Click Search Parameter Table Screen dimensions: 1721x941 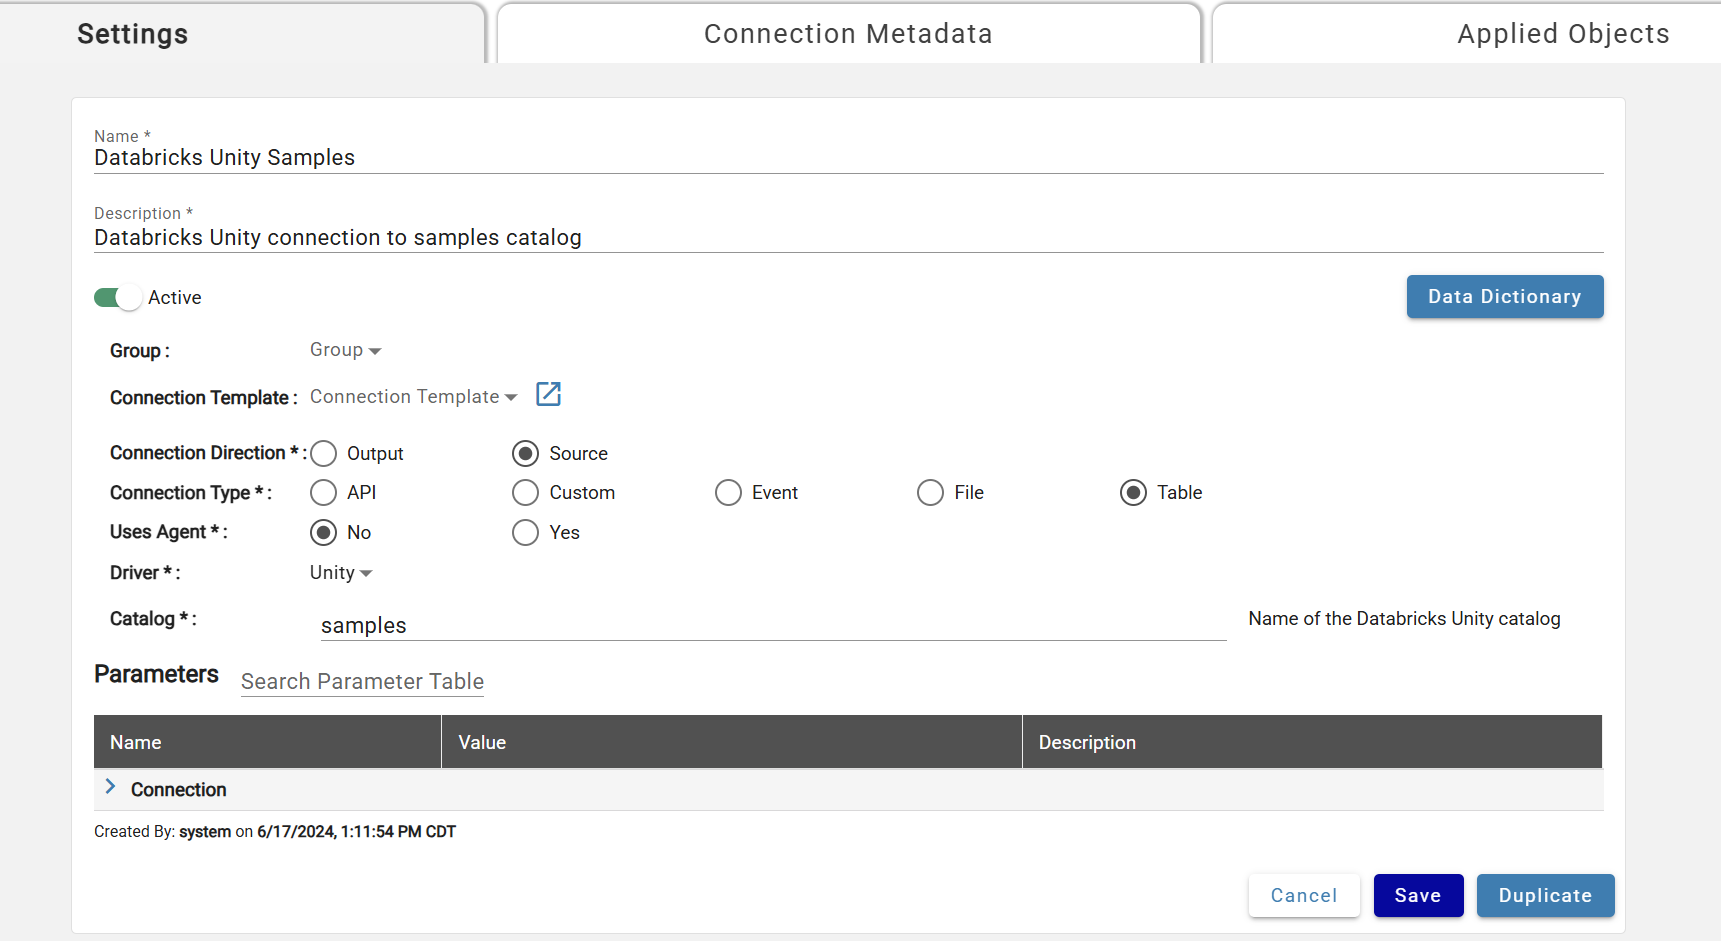(362, 681)
